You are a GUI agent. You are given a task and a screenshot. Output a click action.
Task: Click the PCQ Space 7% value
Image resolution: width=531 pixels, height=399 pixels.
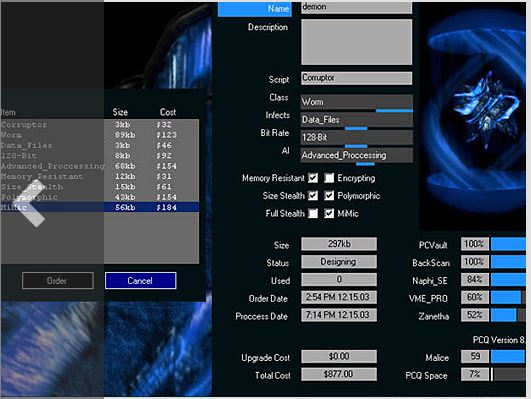point(475,374)
